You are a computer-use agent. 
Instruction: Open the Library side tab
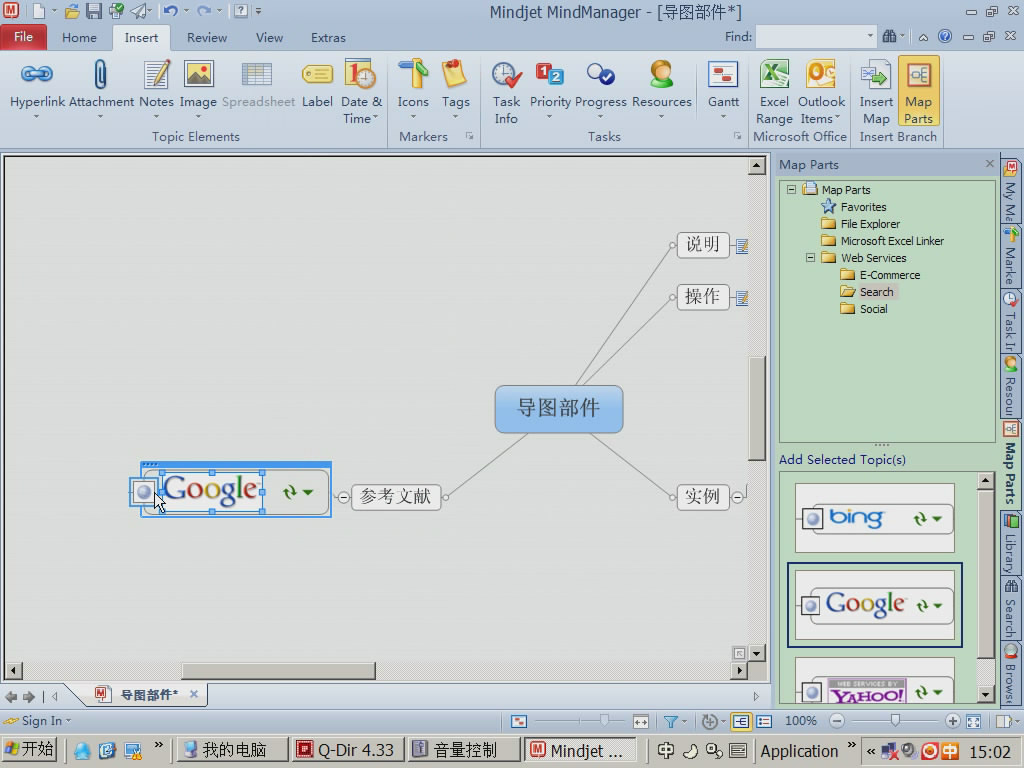[x=1010, y=545]
